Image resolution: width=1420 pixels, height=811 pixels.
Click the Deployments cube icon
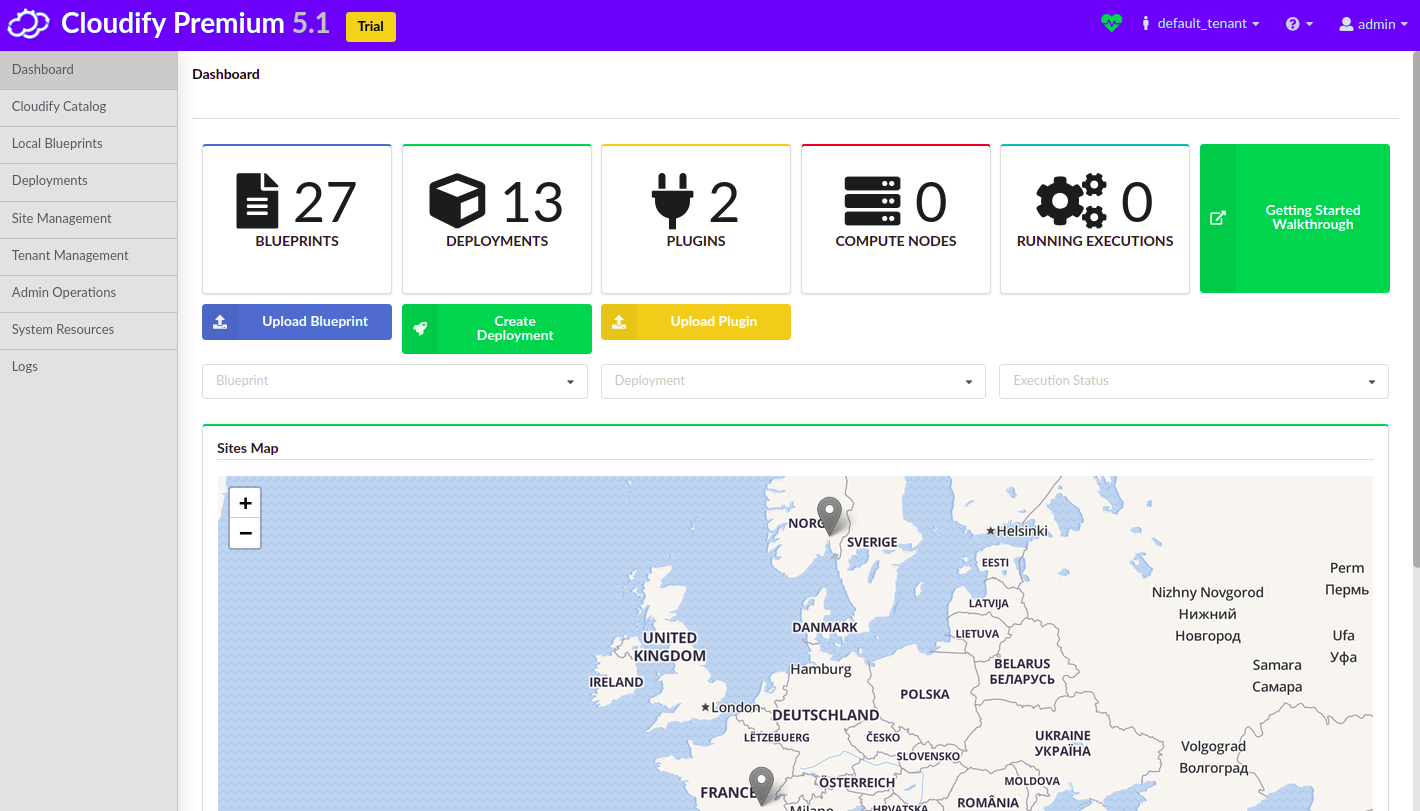pyautogui.click(x=457, y=201)
